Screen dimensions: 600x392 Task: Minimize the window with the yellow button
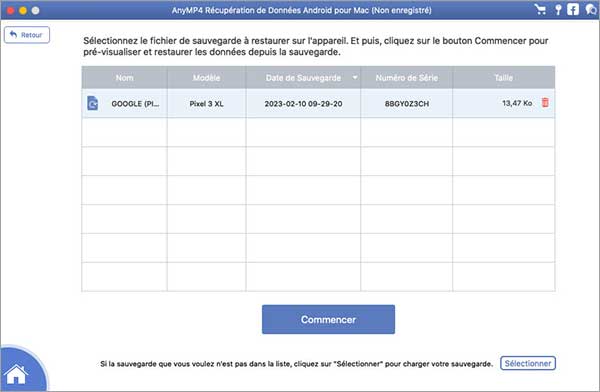pyautogui.click(x=23, y=10)
